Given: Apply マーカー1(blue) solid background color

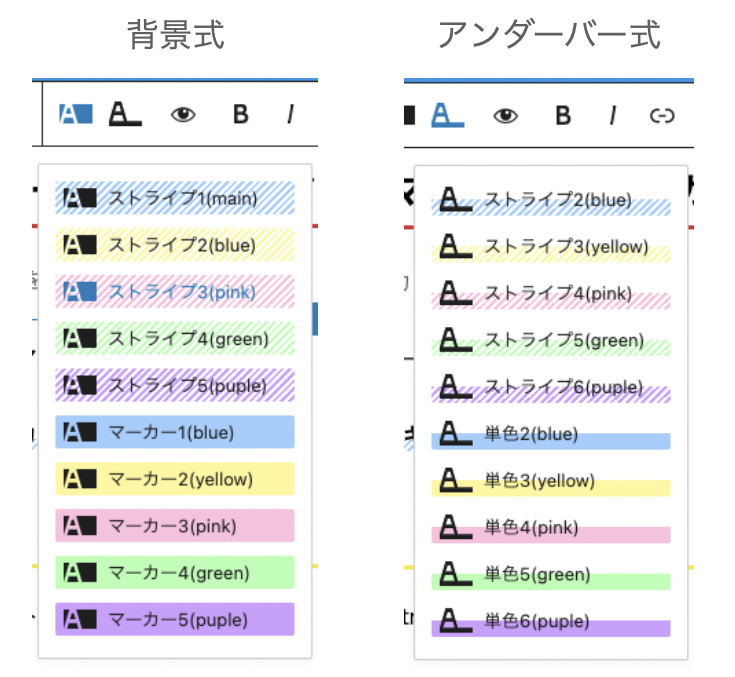Looking at the screenshot, I should tap(175, 432).
